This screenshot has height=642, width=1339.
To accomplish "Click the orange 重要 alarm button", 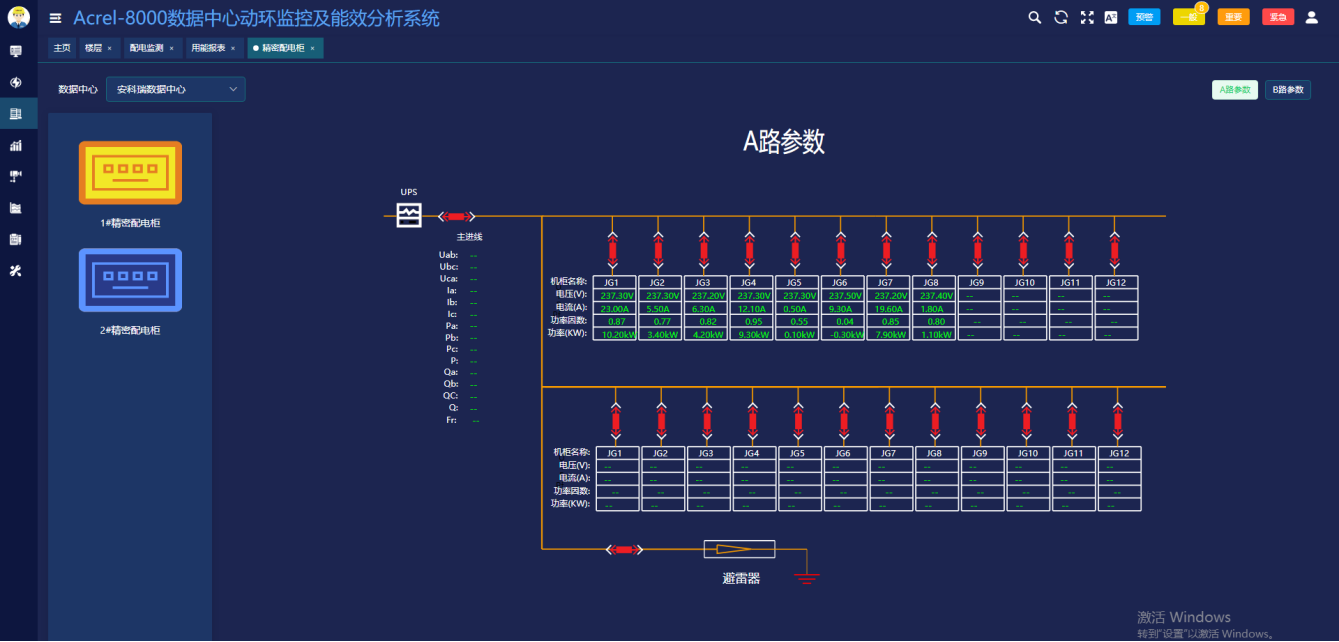I will (x=1234, y=17).
